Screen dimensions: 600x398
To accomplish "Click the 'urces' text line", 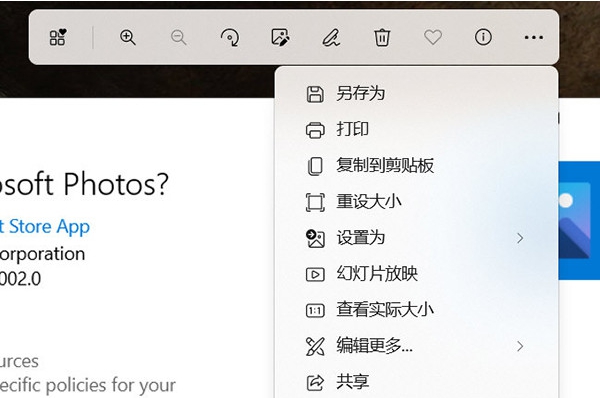I will 19,362.
